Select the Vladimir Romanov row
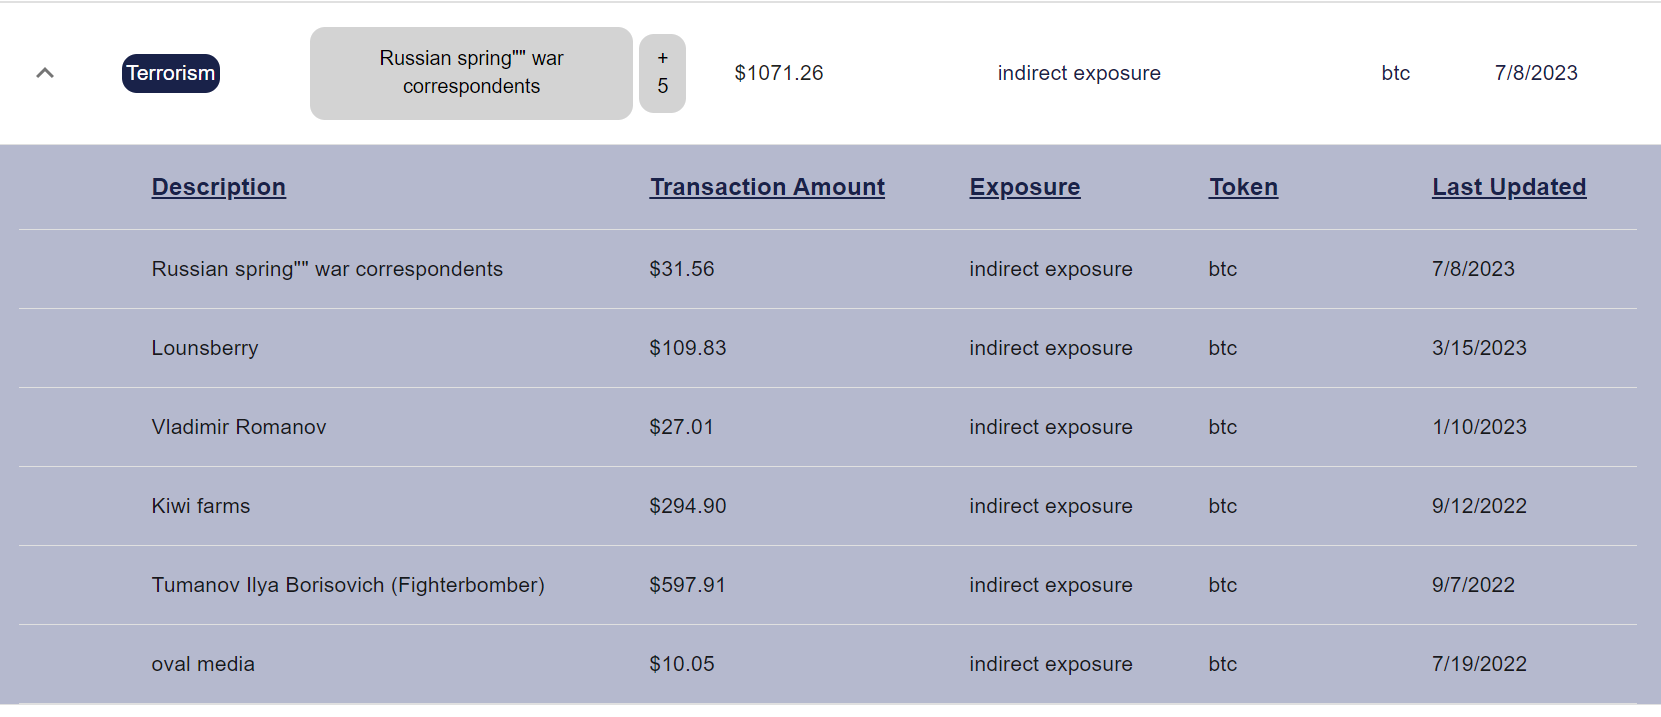The height and width of the screenshot is (717, 1661). 239,427
